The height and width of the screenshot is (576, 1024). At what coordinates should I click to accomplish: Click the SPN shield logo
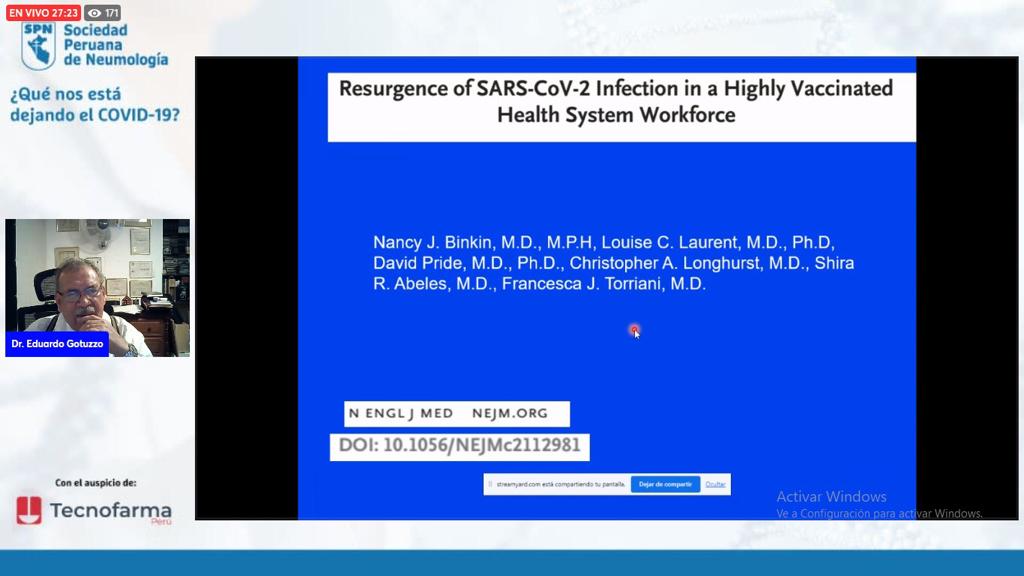coord(38,45)
